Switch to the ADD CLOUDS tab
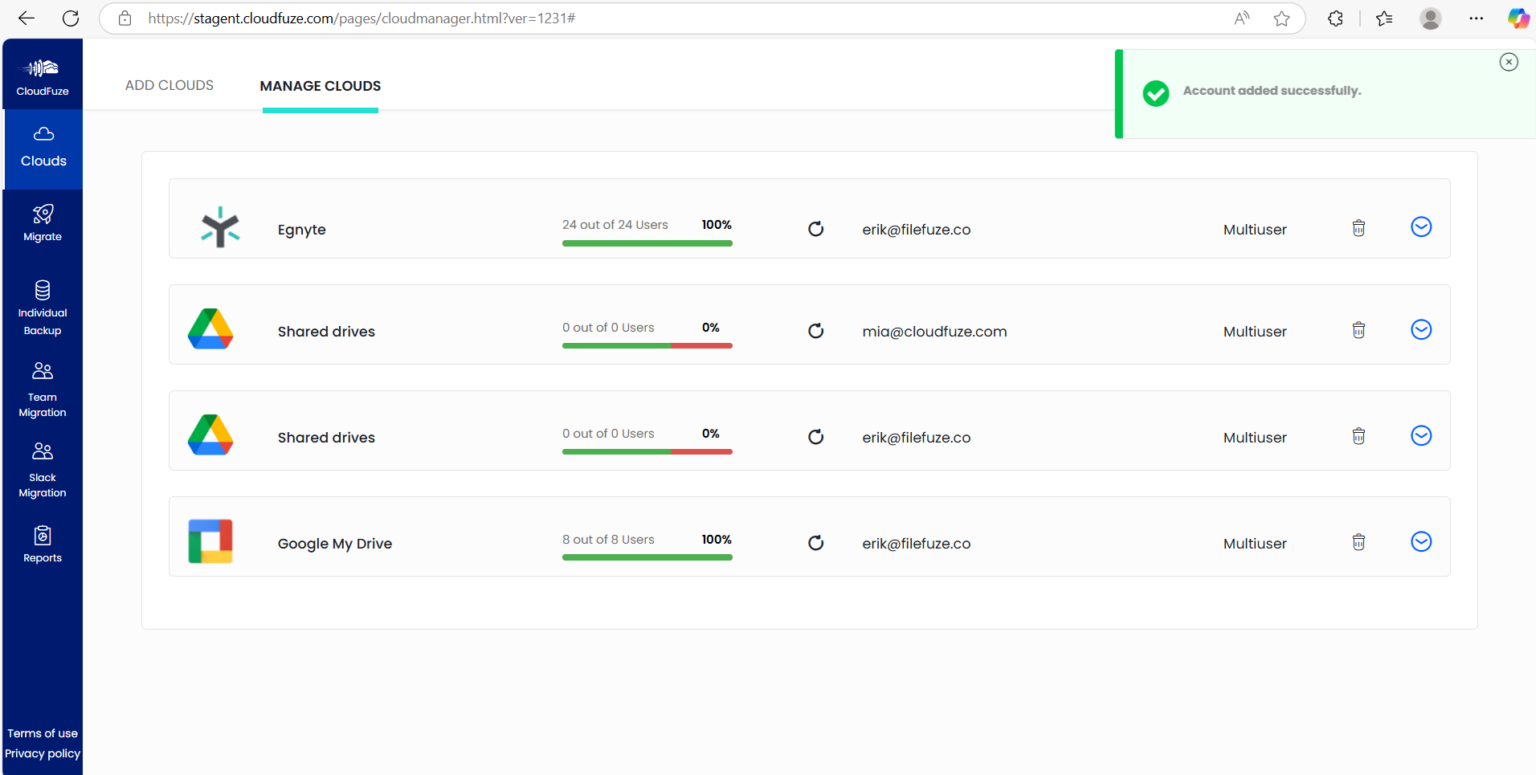Screen dimensions: 1536x775 (169, 85)
